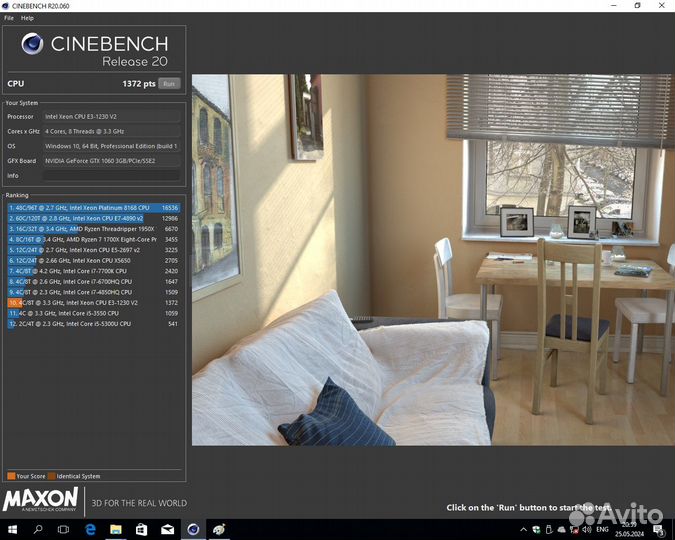The width and height of the screenshot is (675, 540).
Task: Open the Windows Start menu
Action: tap(13, 529)
